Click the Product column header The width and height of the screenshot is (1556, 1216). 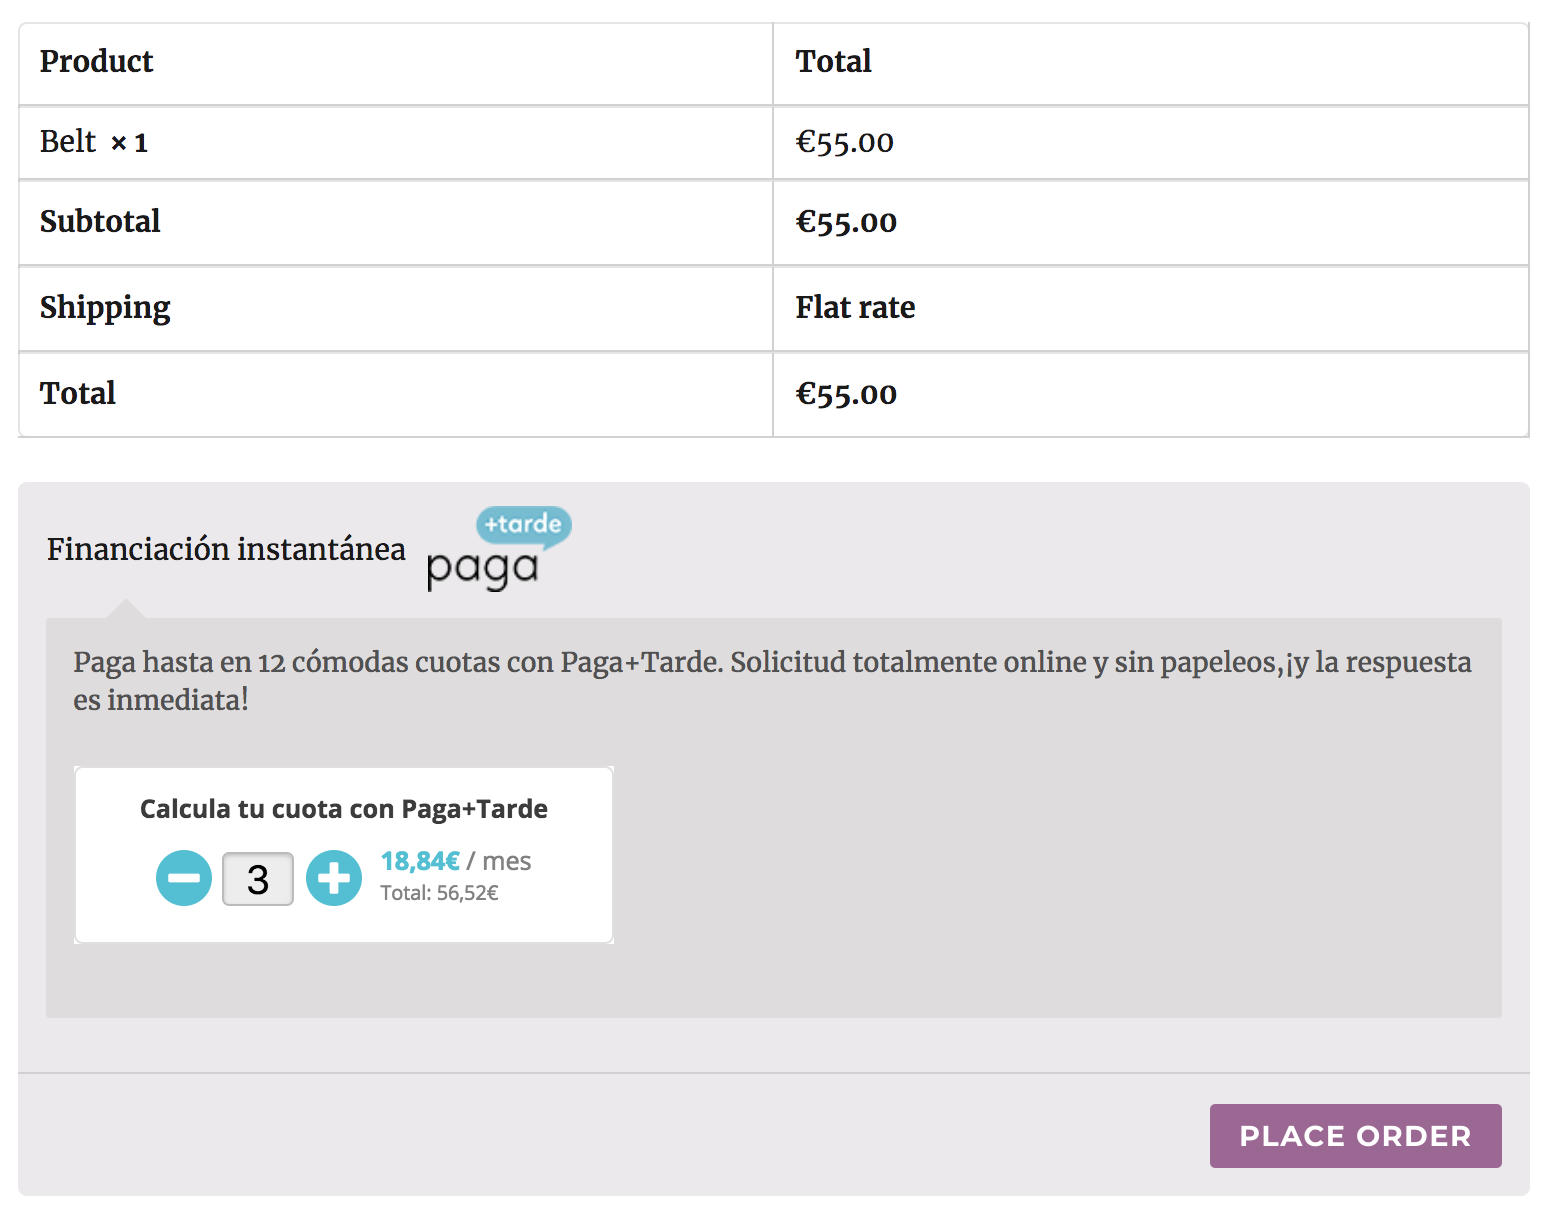[96, 62]
